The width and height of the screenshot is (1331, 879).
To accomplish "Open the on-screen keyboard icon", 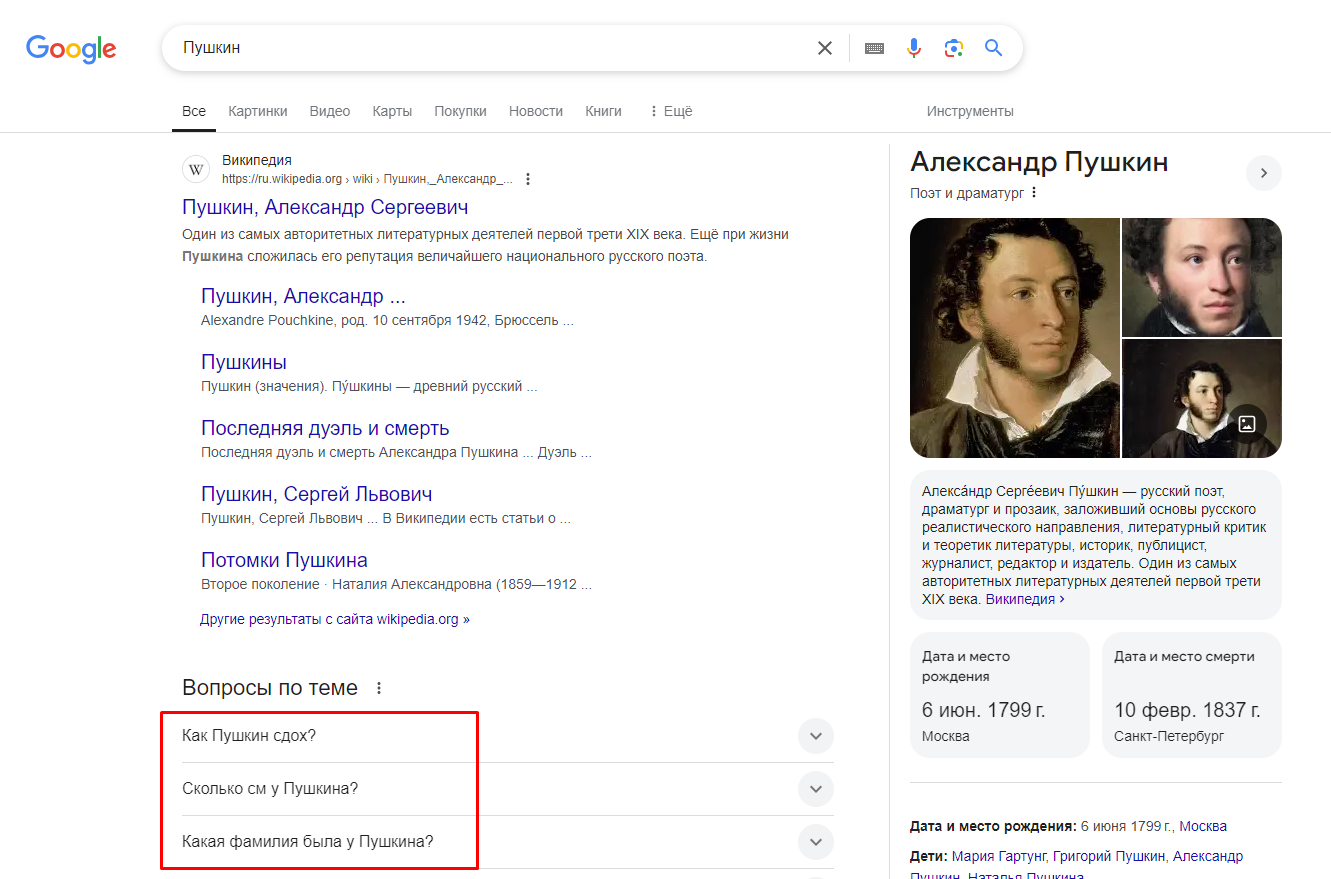I will [874, 48].
